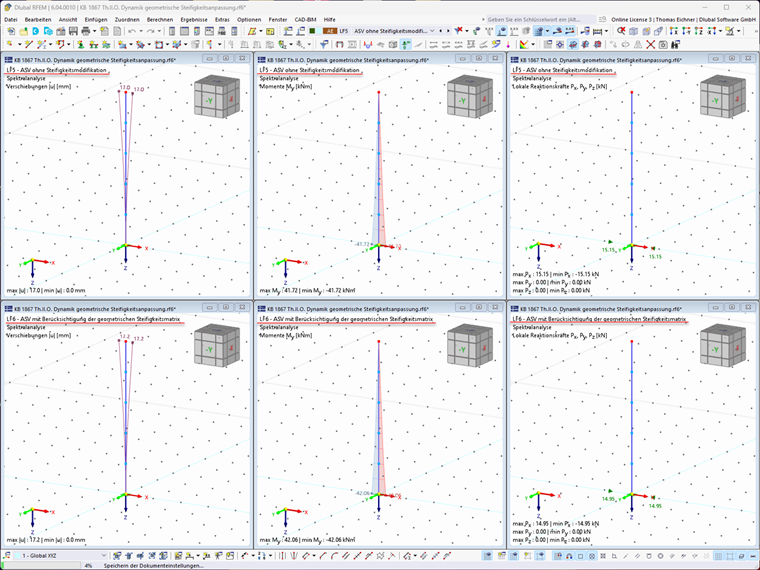760x570 pixels.
Task: Expand the print icon dropdown arrow
Action: tap(94, 31)
